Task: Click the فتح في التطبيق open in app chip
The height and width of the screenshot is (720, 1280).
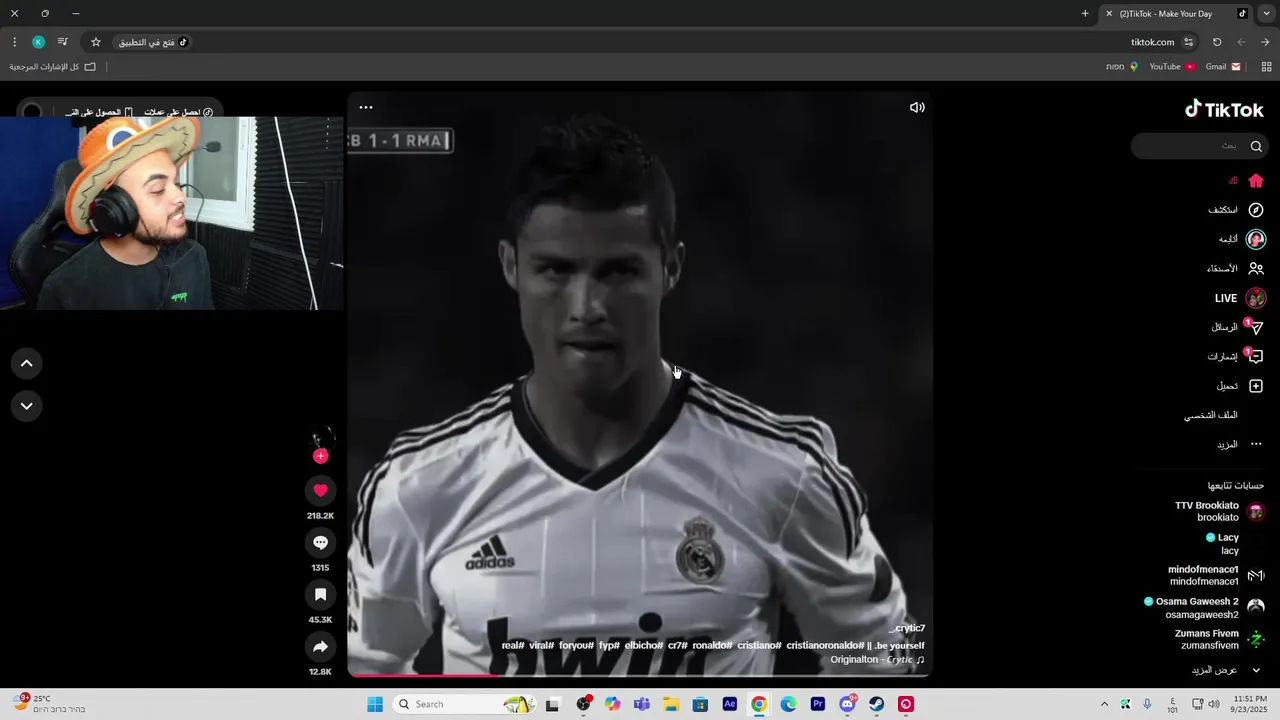Action: click(x=153, y=42)
